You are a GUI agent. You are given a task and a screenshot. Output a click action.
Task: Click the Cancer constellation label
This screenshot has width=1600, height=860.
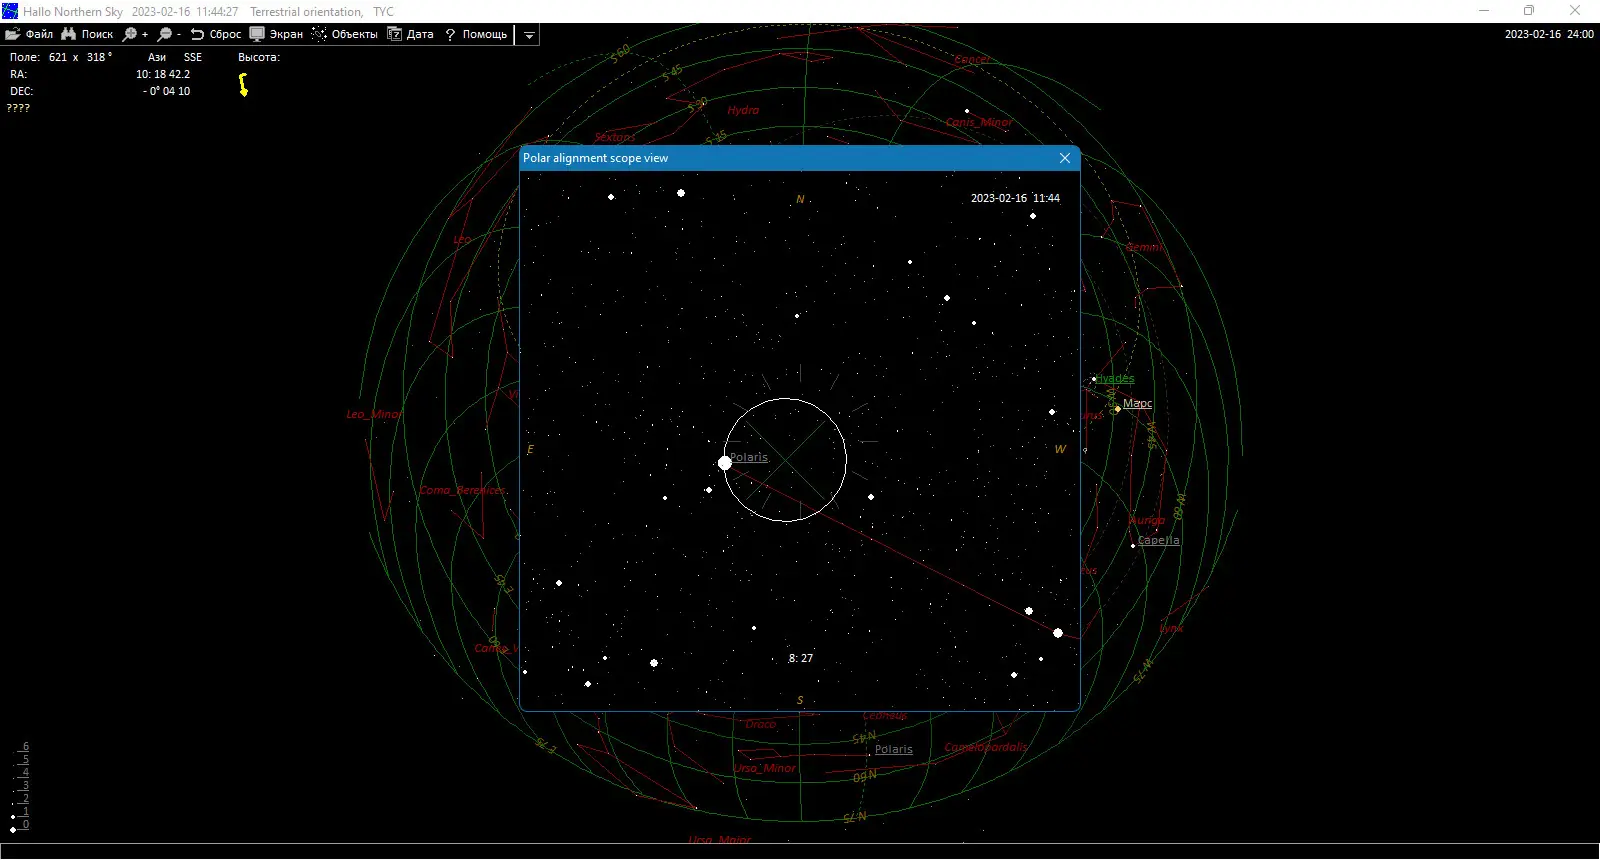tap(972, 60)
